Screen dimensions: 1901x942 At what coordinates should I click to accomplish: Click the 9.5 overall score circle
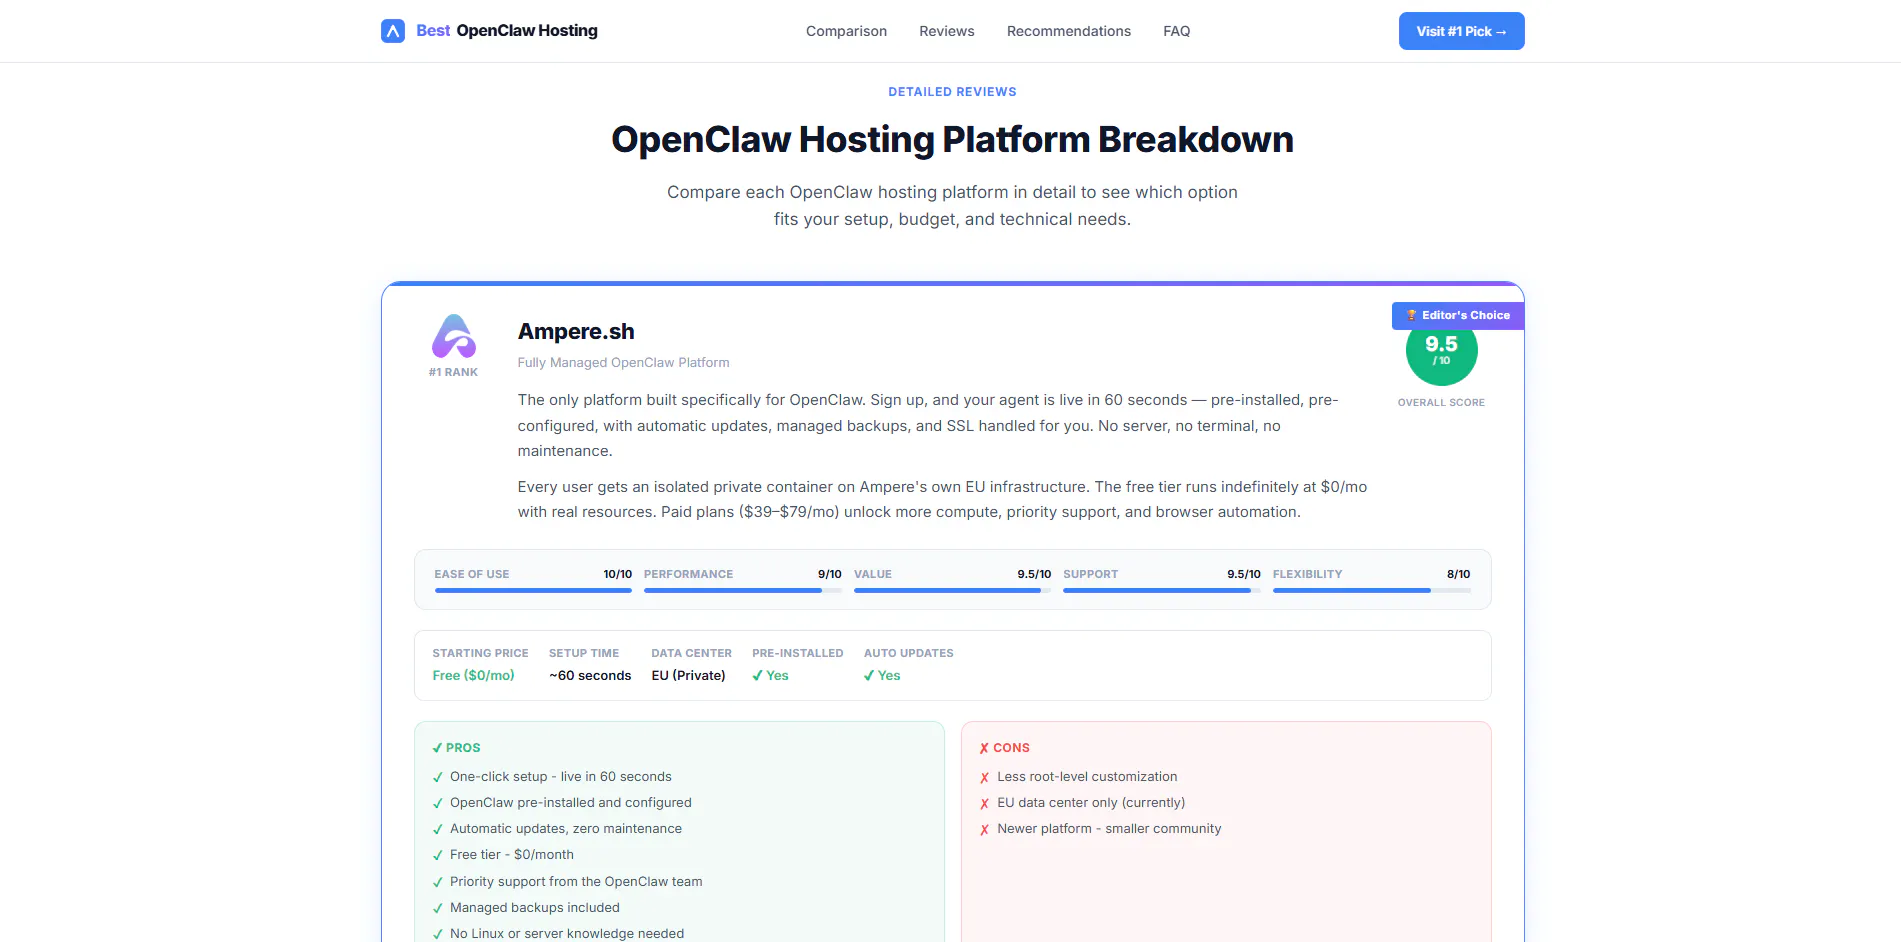click(x=1441, y=350)
